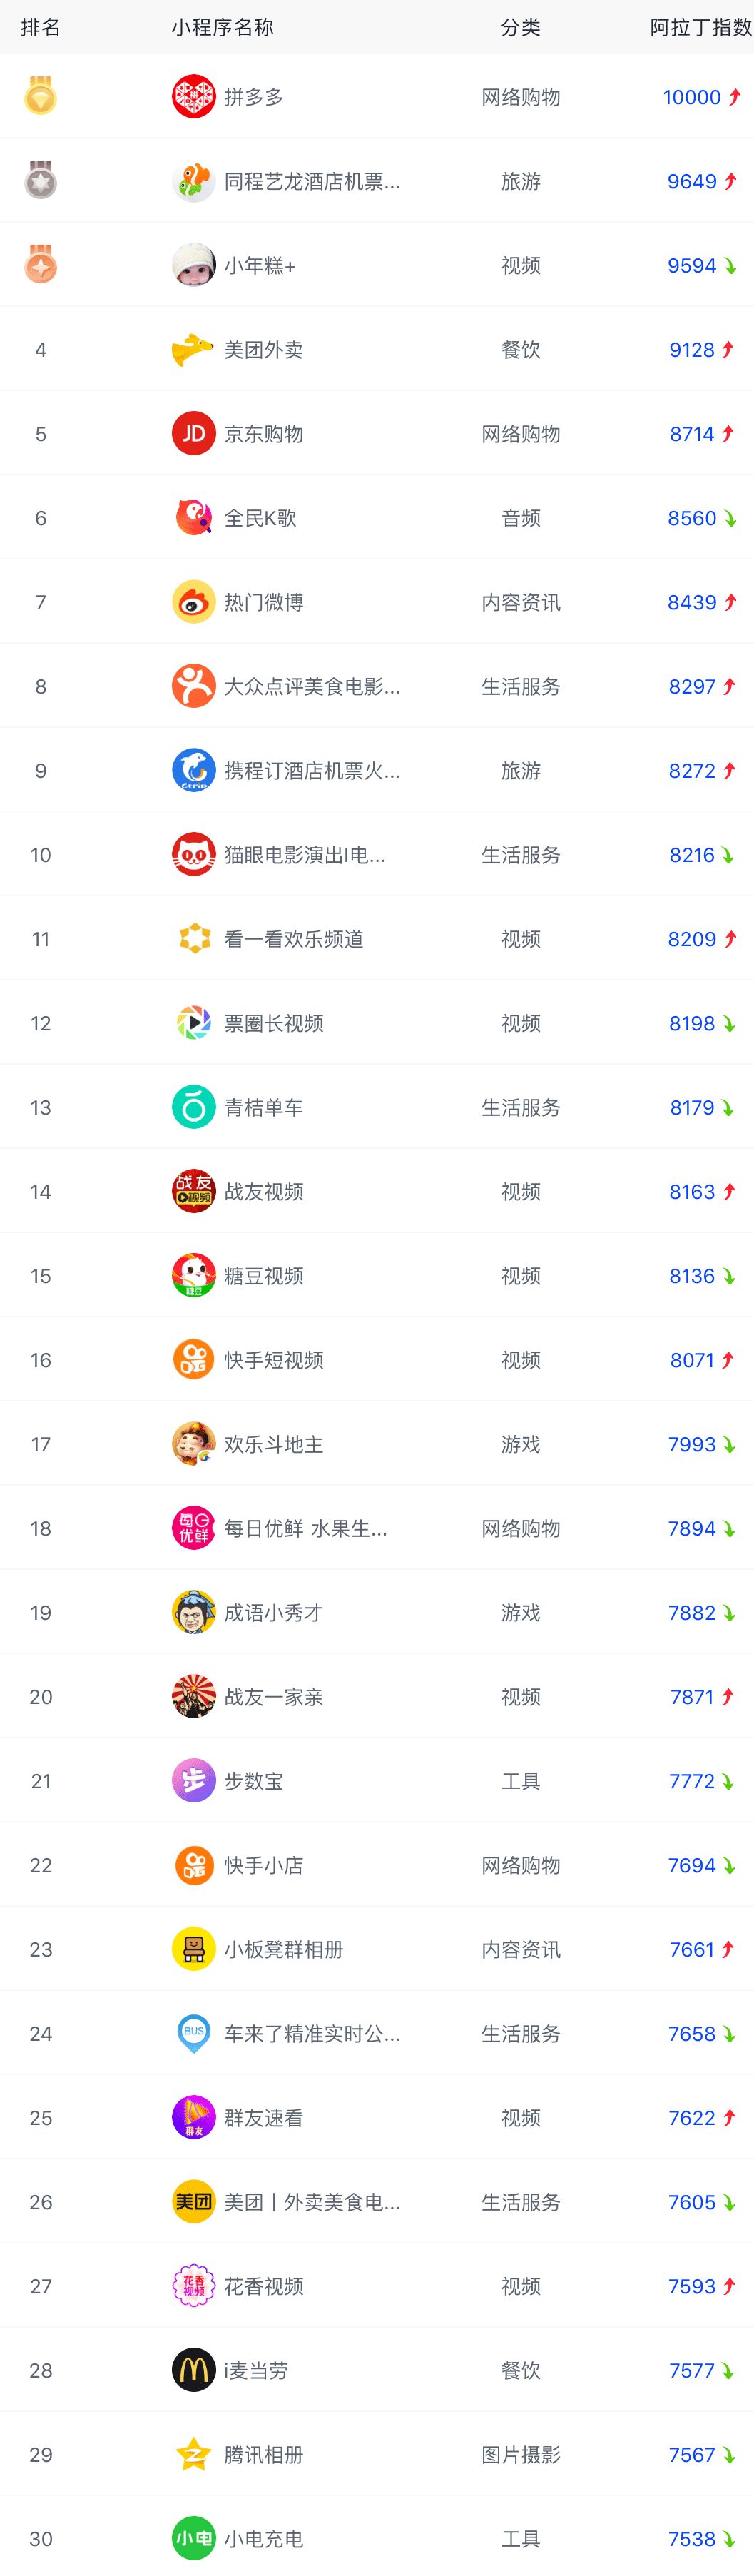Click the gold medal first-place badge
Image resolution: width=754 pixels, height=2576 pixels.
pyautogui.click(x=41, y=96)
